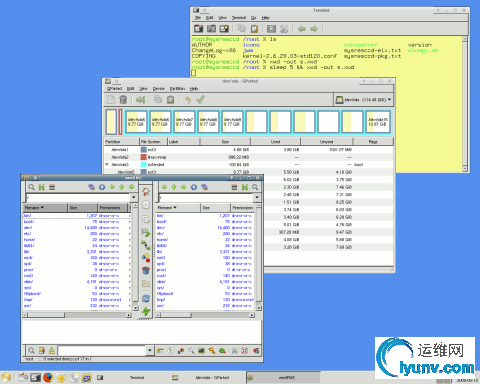The width and height of the screenshot is (480, 384).
Task: Sort the left pane by Filename header
Action: (45, 207)
